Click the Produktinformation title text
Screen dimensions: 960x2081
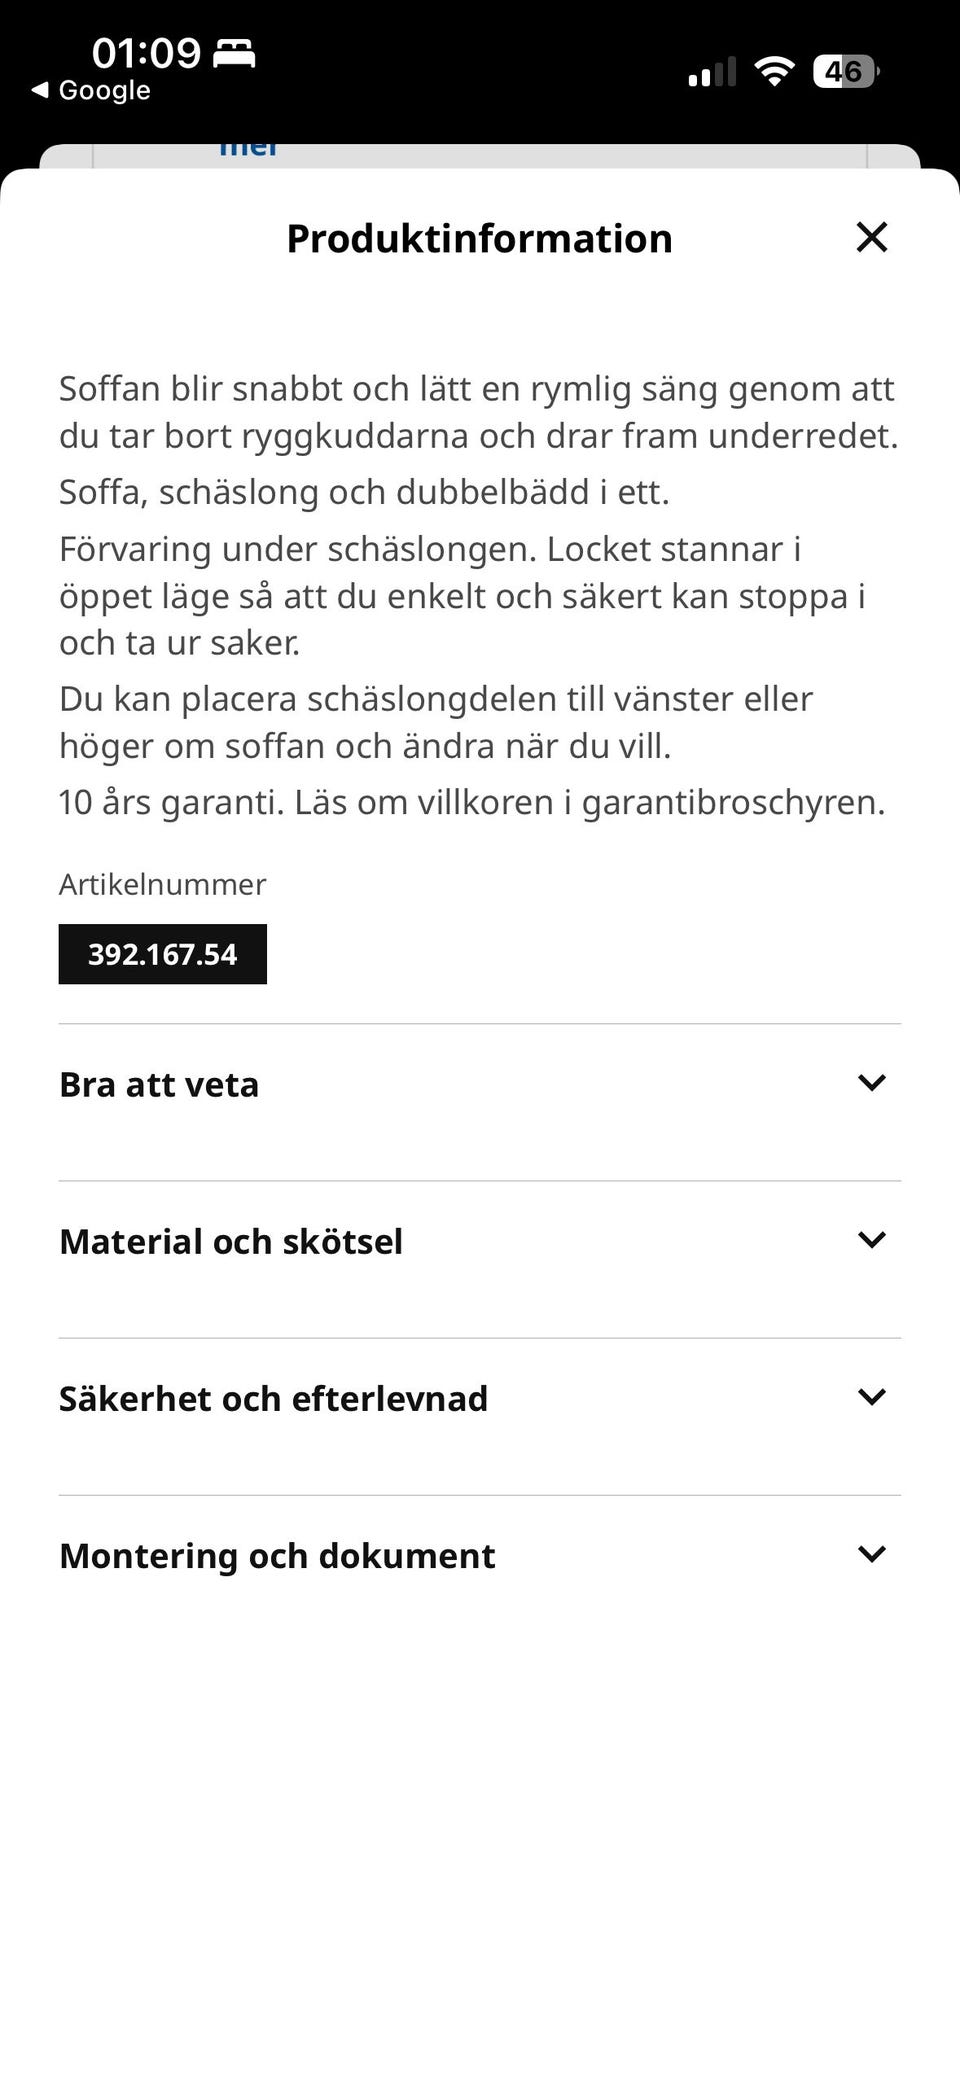(x=479, y=239)
